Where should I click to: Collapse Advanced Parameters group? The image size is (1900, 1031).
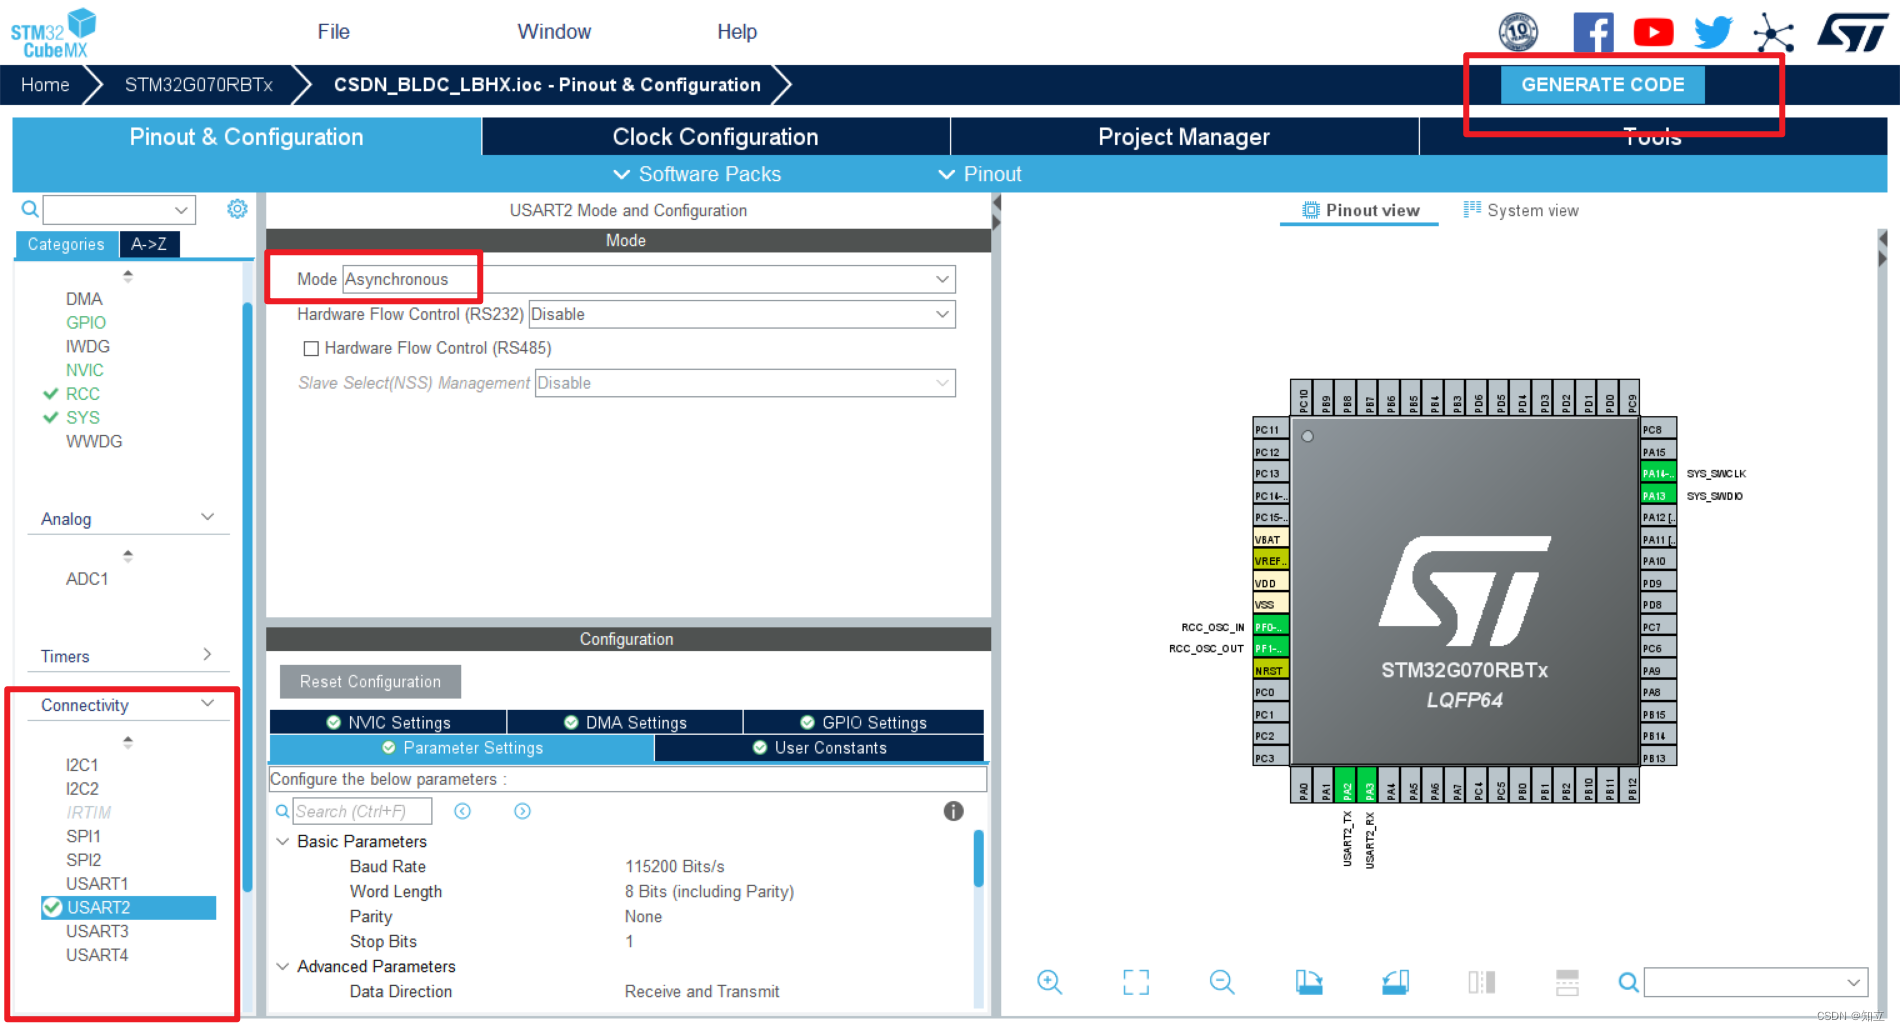(x=283, y=966)
